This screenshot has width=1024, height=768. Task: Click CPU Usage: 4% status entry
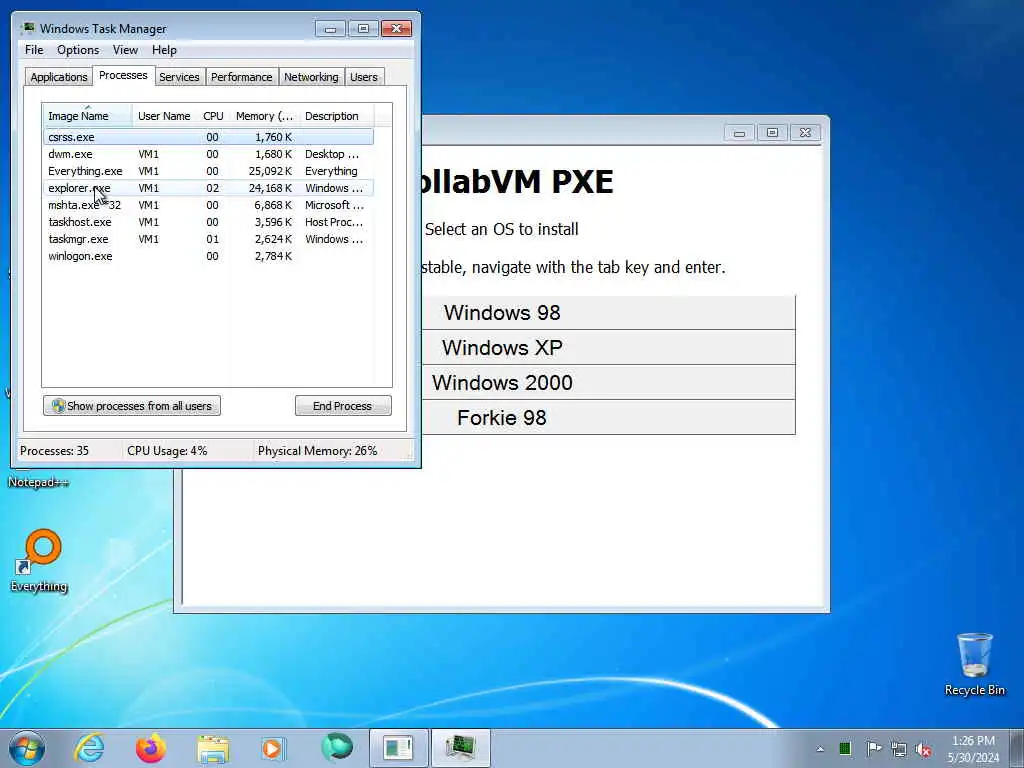167,451
